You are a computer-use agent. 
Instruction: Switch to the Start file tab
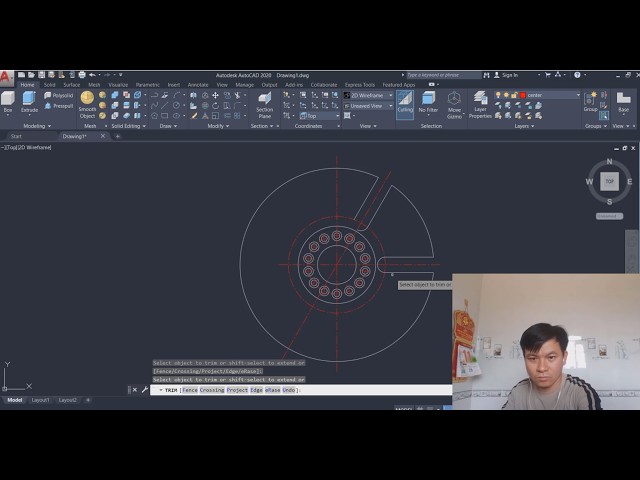coord(16,136)
